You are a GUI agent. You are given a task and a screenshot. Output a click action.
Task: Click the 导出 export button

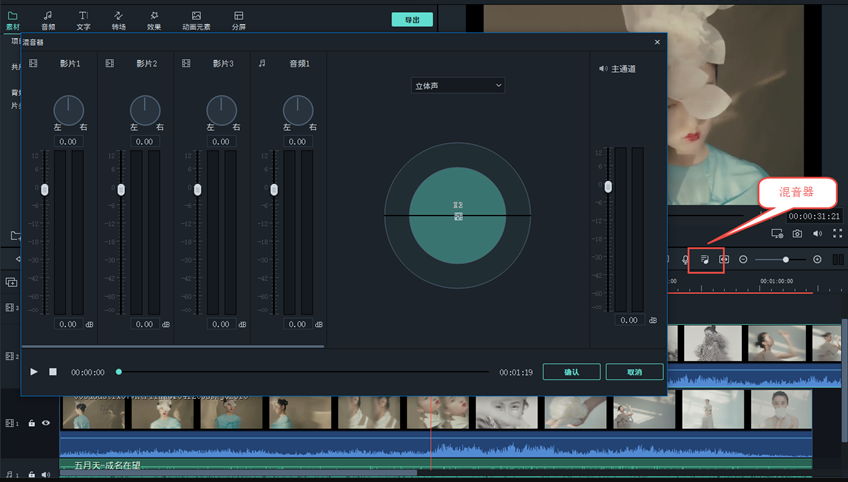412,19
